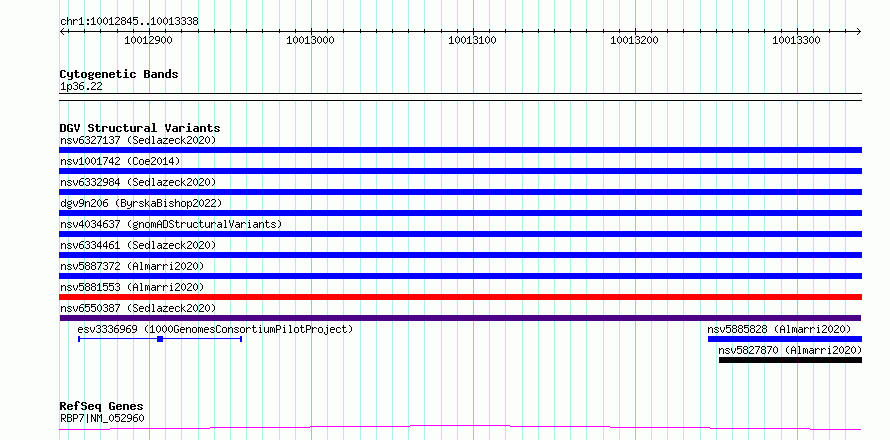This screenshot has height=440, width=890.
Task: Click the Cytogenetic Bands track title
Action: [119, 74]
